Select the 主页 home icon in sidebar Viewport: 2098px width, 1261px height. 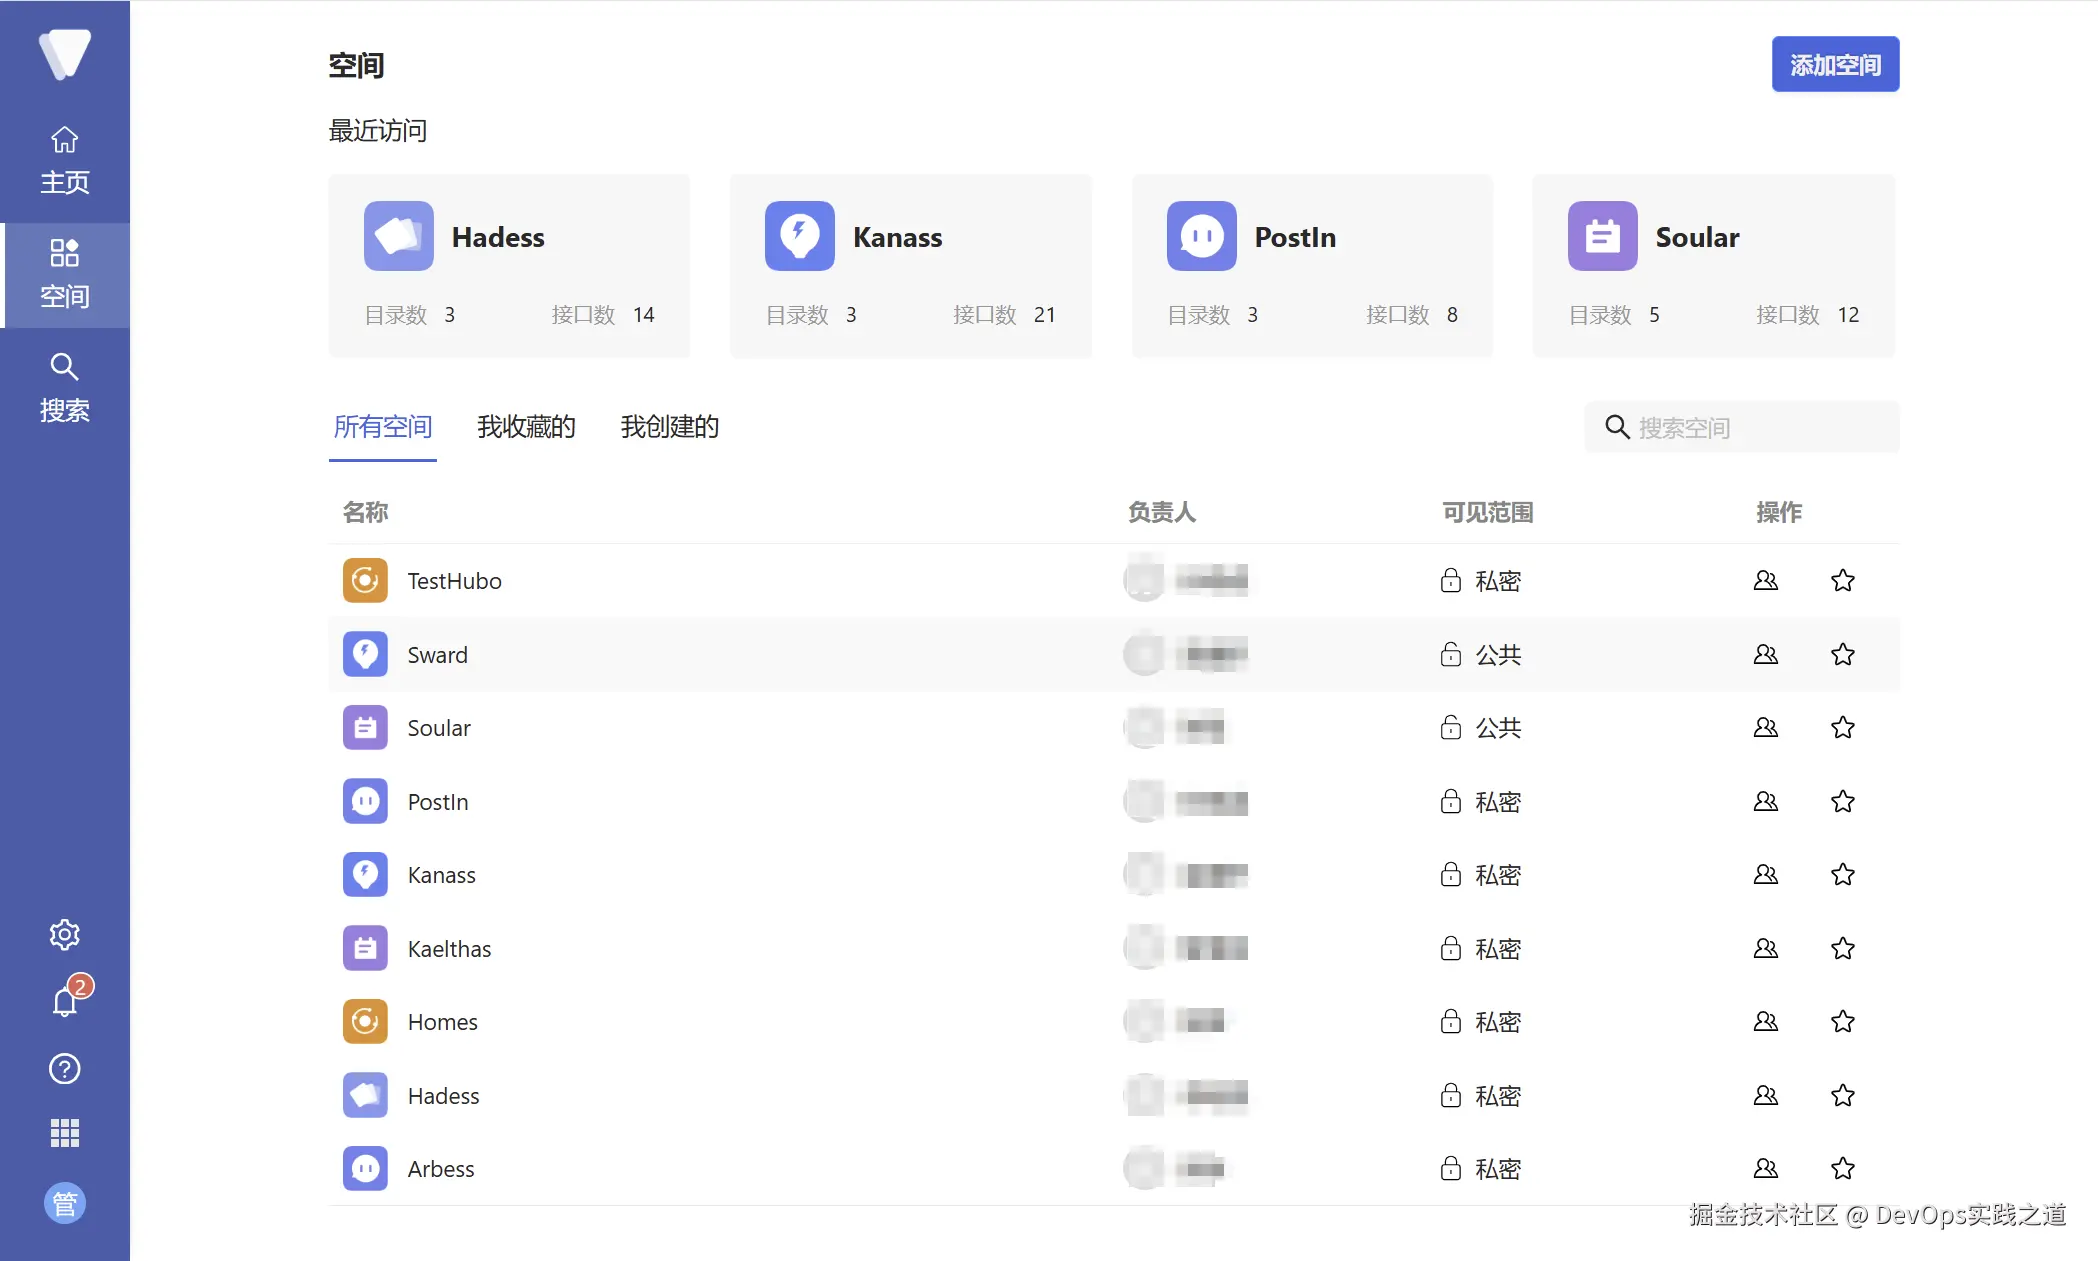(64, 160)
